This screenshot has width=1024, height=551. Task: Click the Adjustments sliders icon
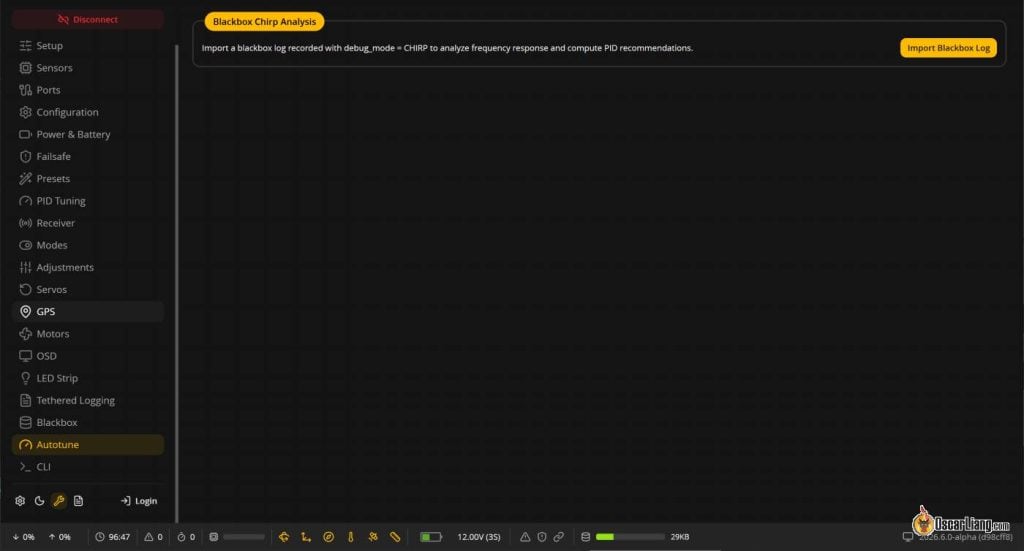click(25, 268)
